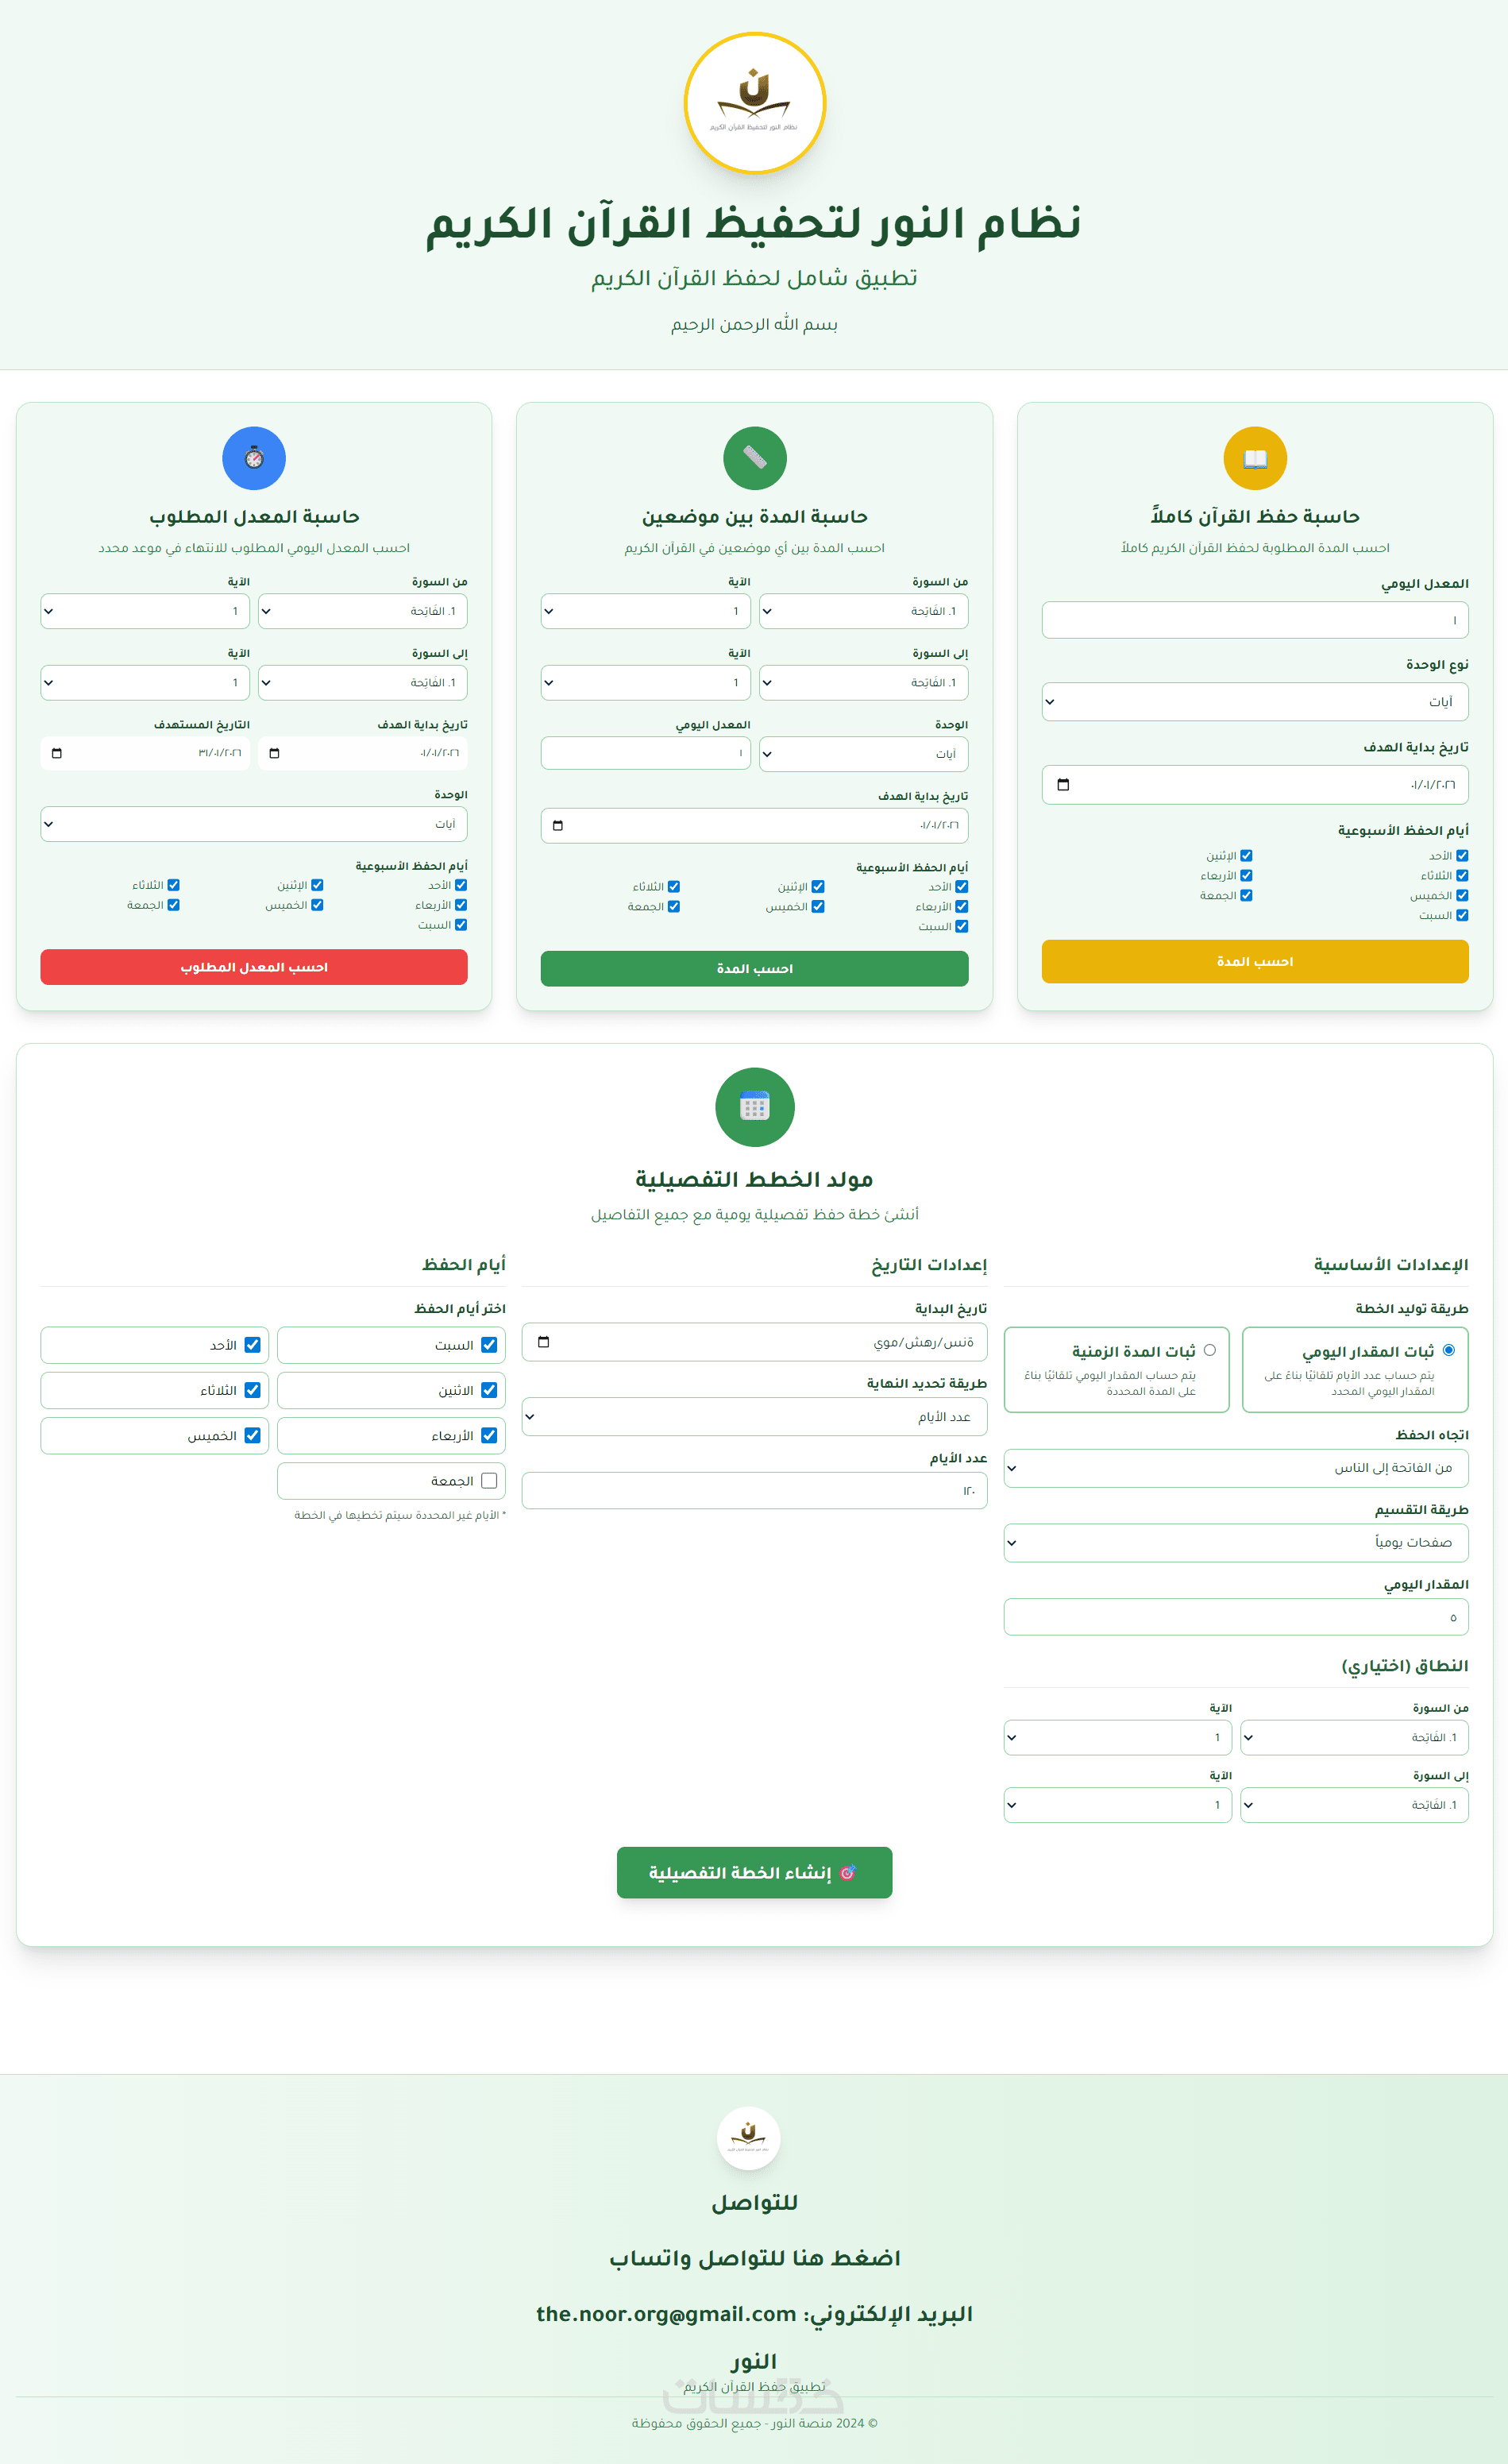The width and height of the screenshot is (1508, 2464).
Task: Select the ثبات المقدار اليومي radio option
Action: 1449,1350
